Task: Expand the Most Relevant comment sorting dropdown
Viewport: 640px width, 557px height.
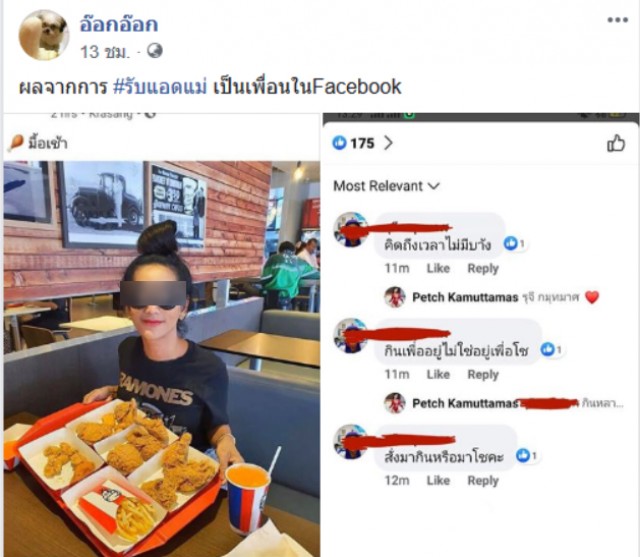Action: (387, 186)
